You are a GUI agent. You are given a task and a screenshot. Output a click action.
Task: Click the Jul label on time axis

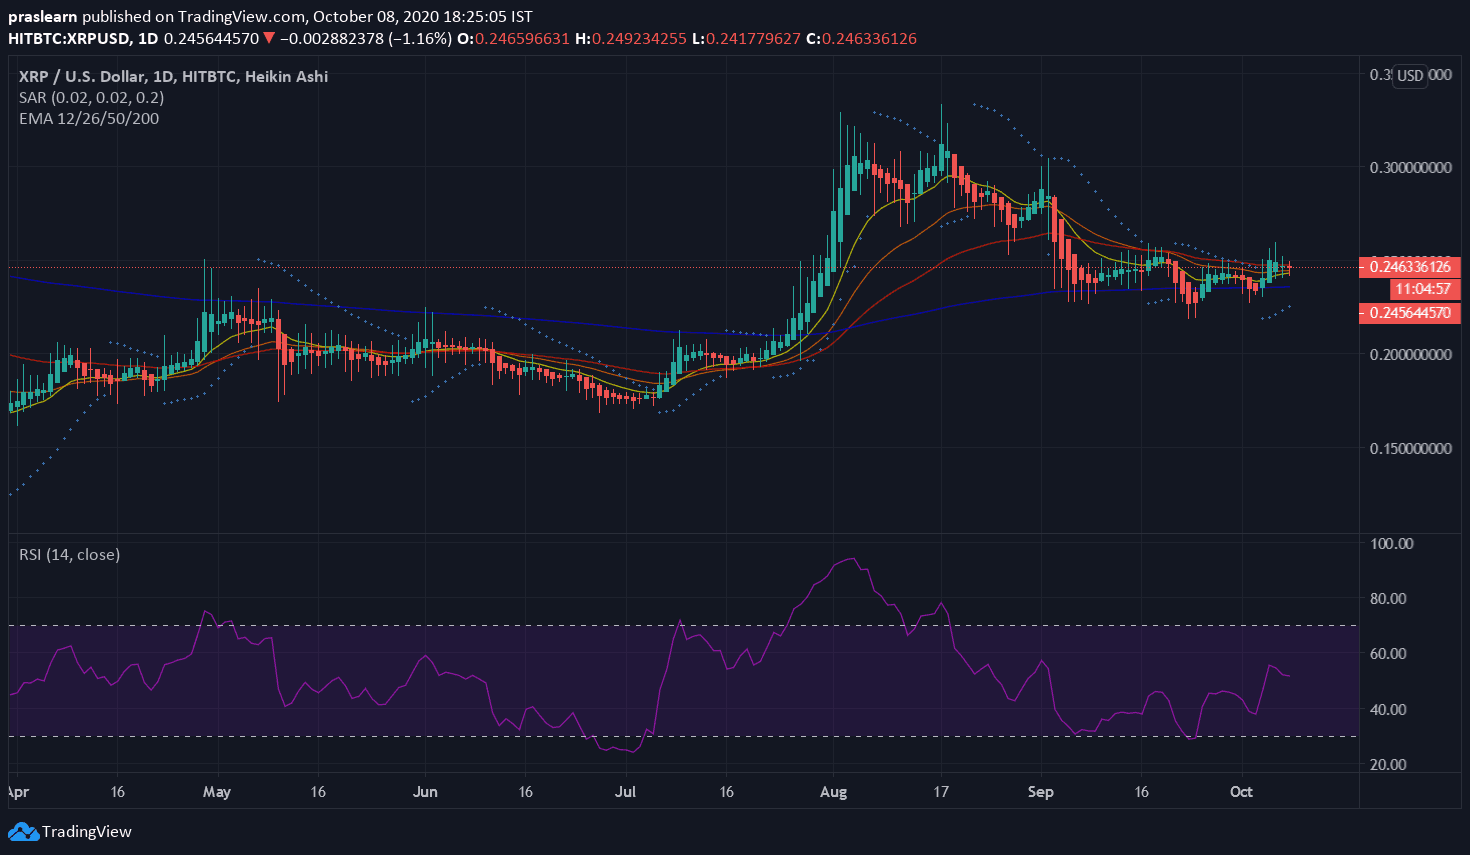pos(625,791)
